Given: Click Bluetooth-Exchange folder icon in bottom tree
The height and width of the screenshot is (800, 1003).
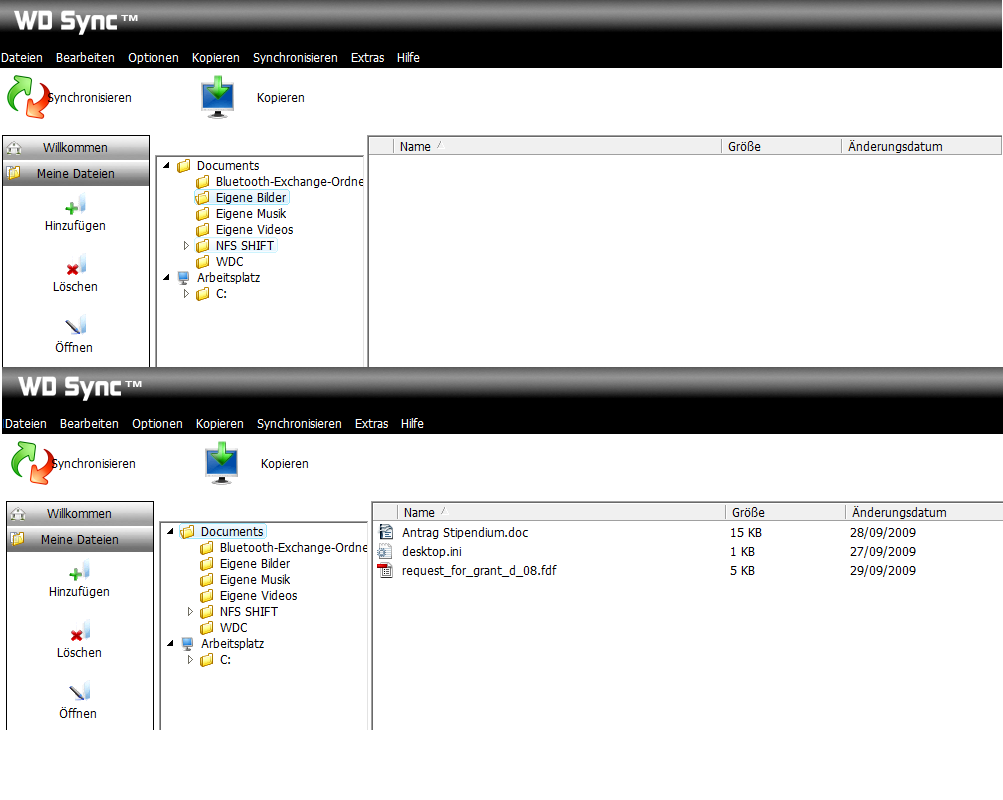Looking at the screenshot, I should click(x=207, y=547).
